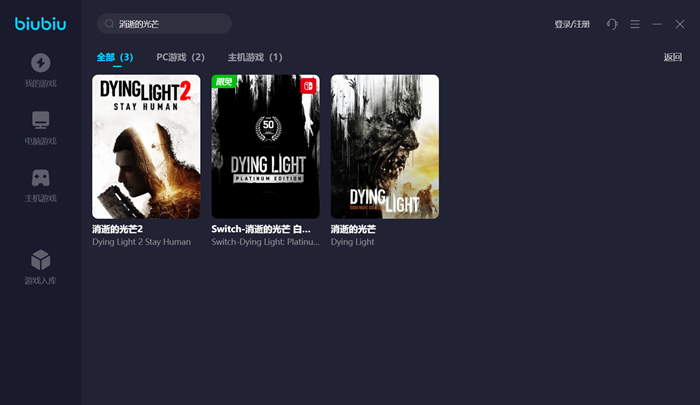Viewport: 700px width, 405px height.
Task: Open the hamburger menu icon
Action: pos(635,24)
